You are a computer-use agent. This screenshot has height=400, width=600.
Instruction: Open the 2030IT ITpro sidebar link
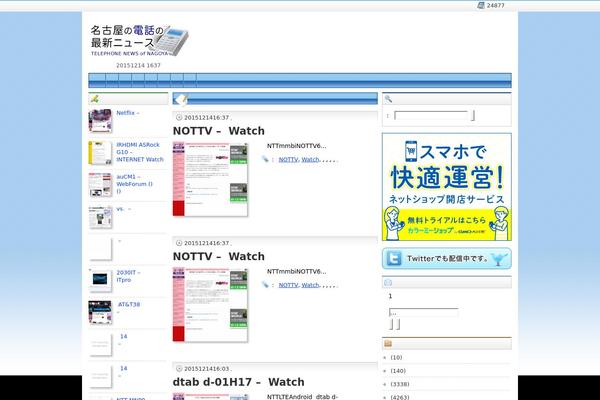click(128, 276)
